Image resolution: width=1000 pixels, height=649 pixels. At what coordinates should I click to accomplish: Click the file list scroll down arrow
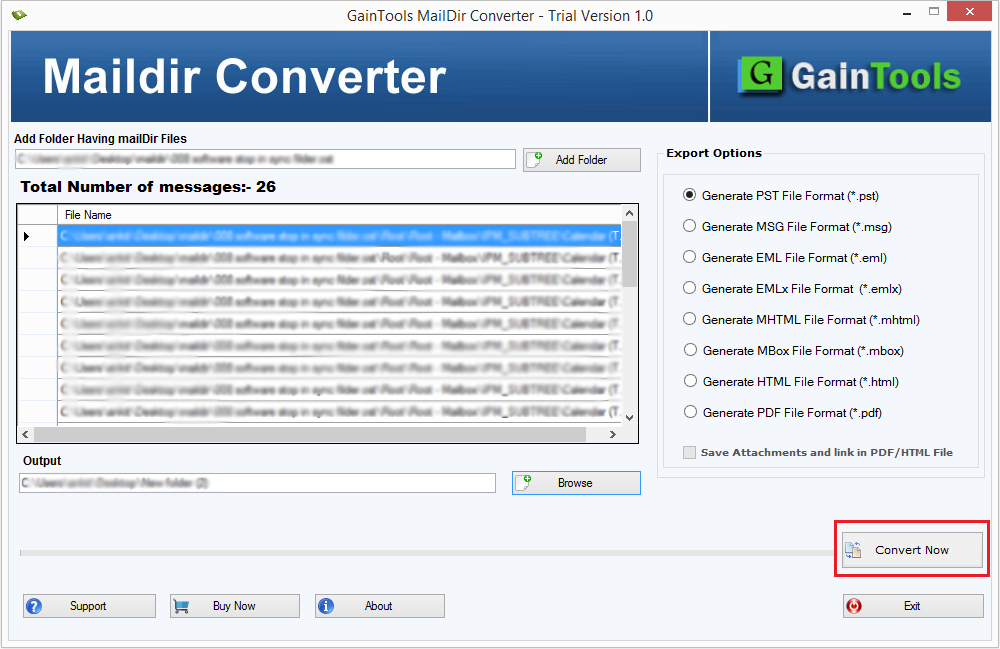(629, 418)
